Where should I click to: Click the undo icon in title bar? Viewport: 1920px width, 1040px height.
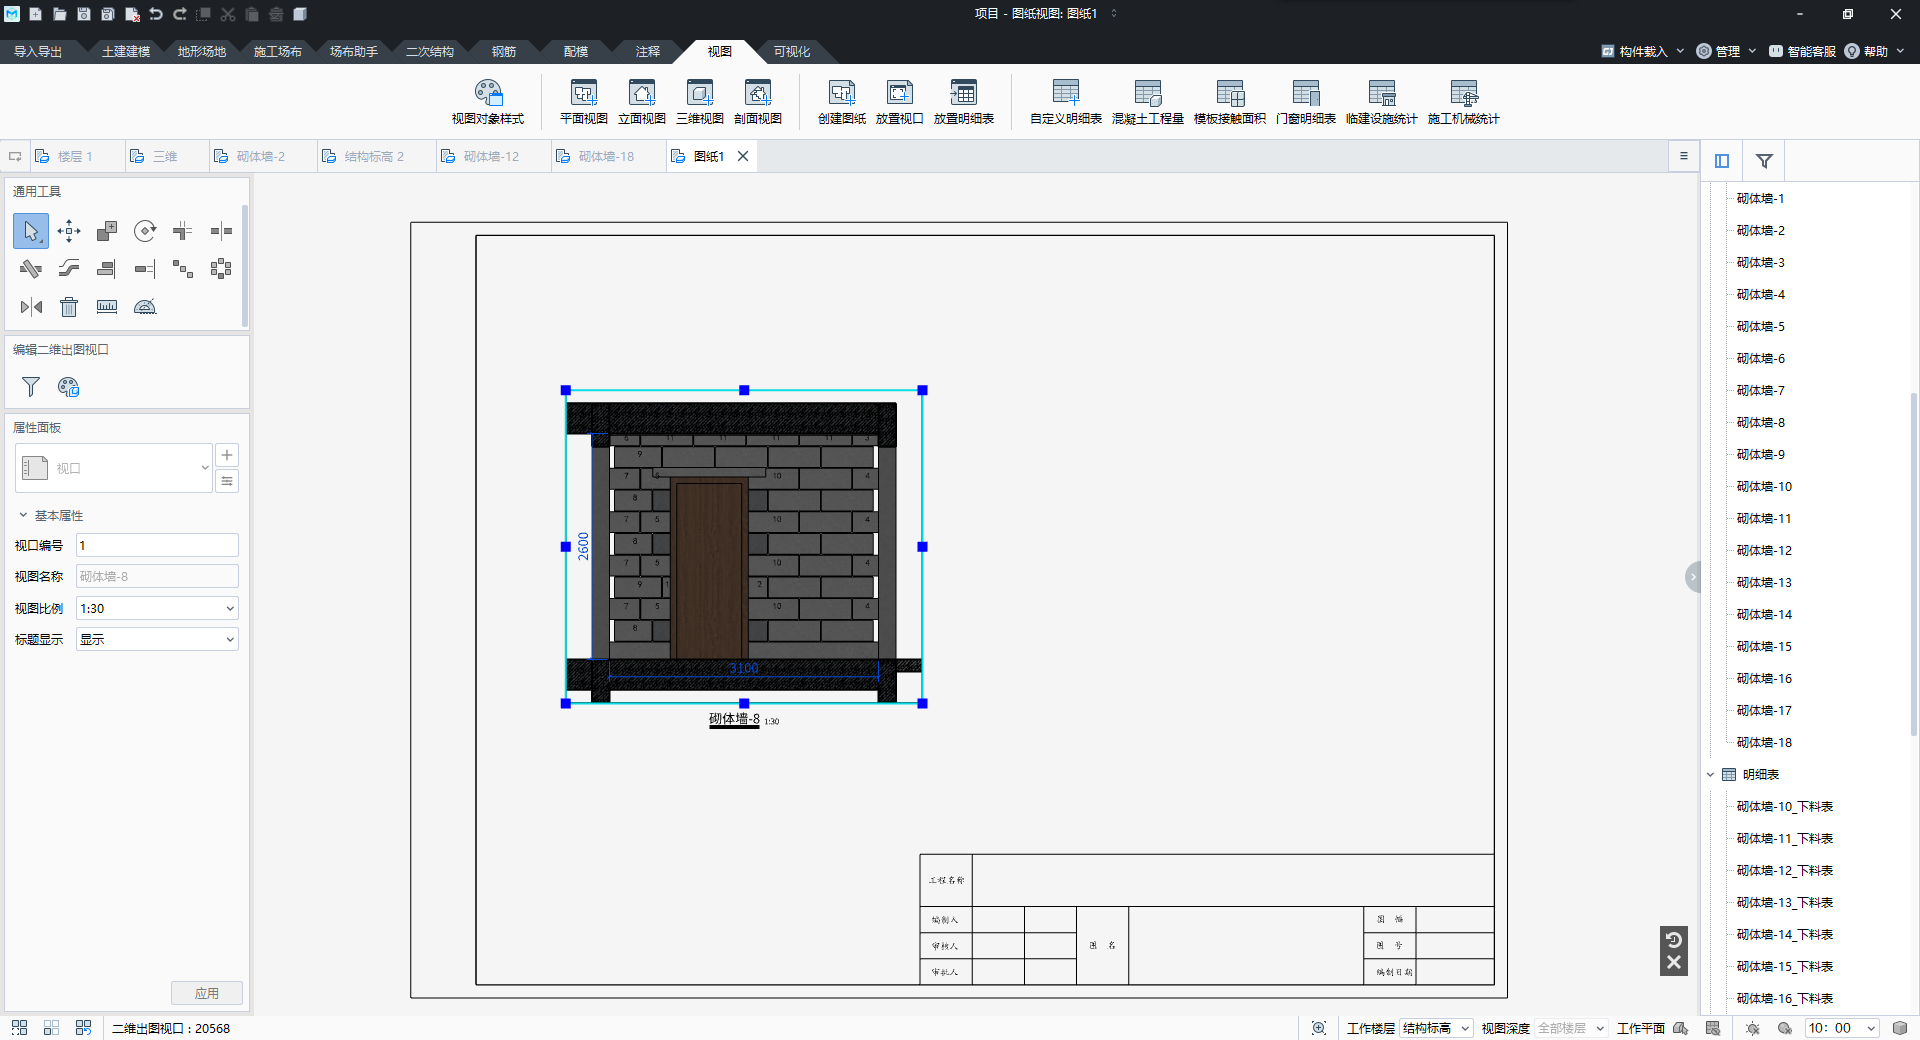[x=156, y=14]
